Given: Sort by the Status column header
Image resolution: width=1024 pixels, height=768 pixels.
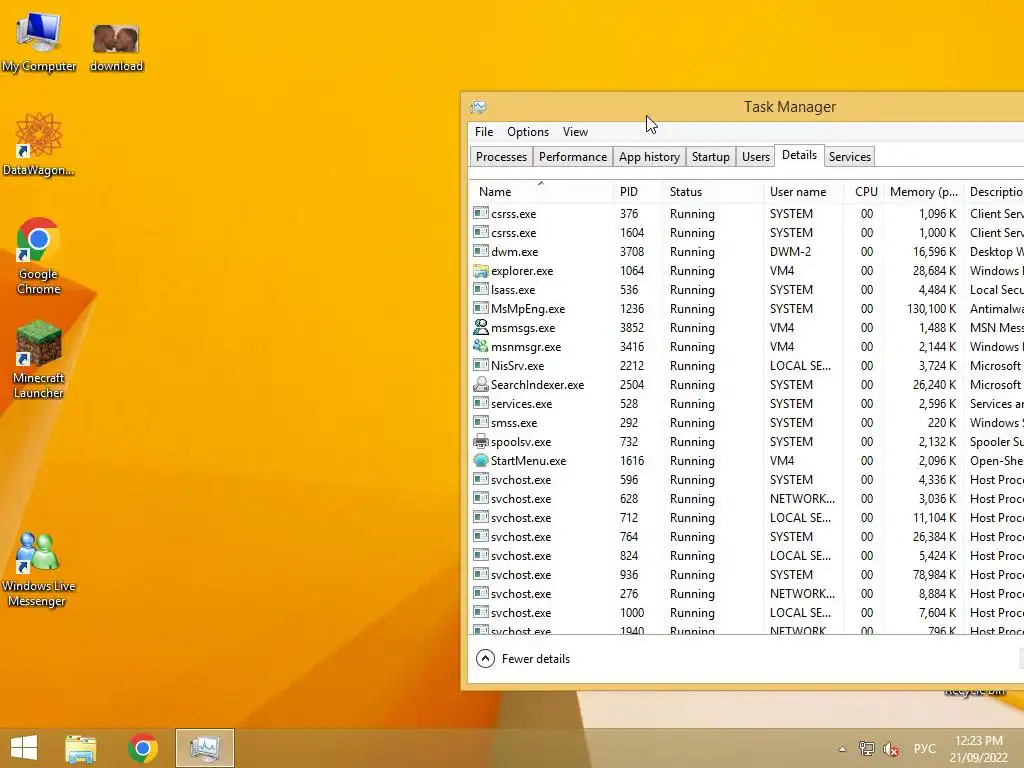Looking at the screenshot, I should coord(713,191).
